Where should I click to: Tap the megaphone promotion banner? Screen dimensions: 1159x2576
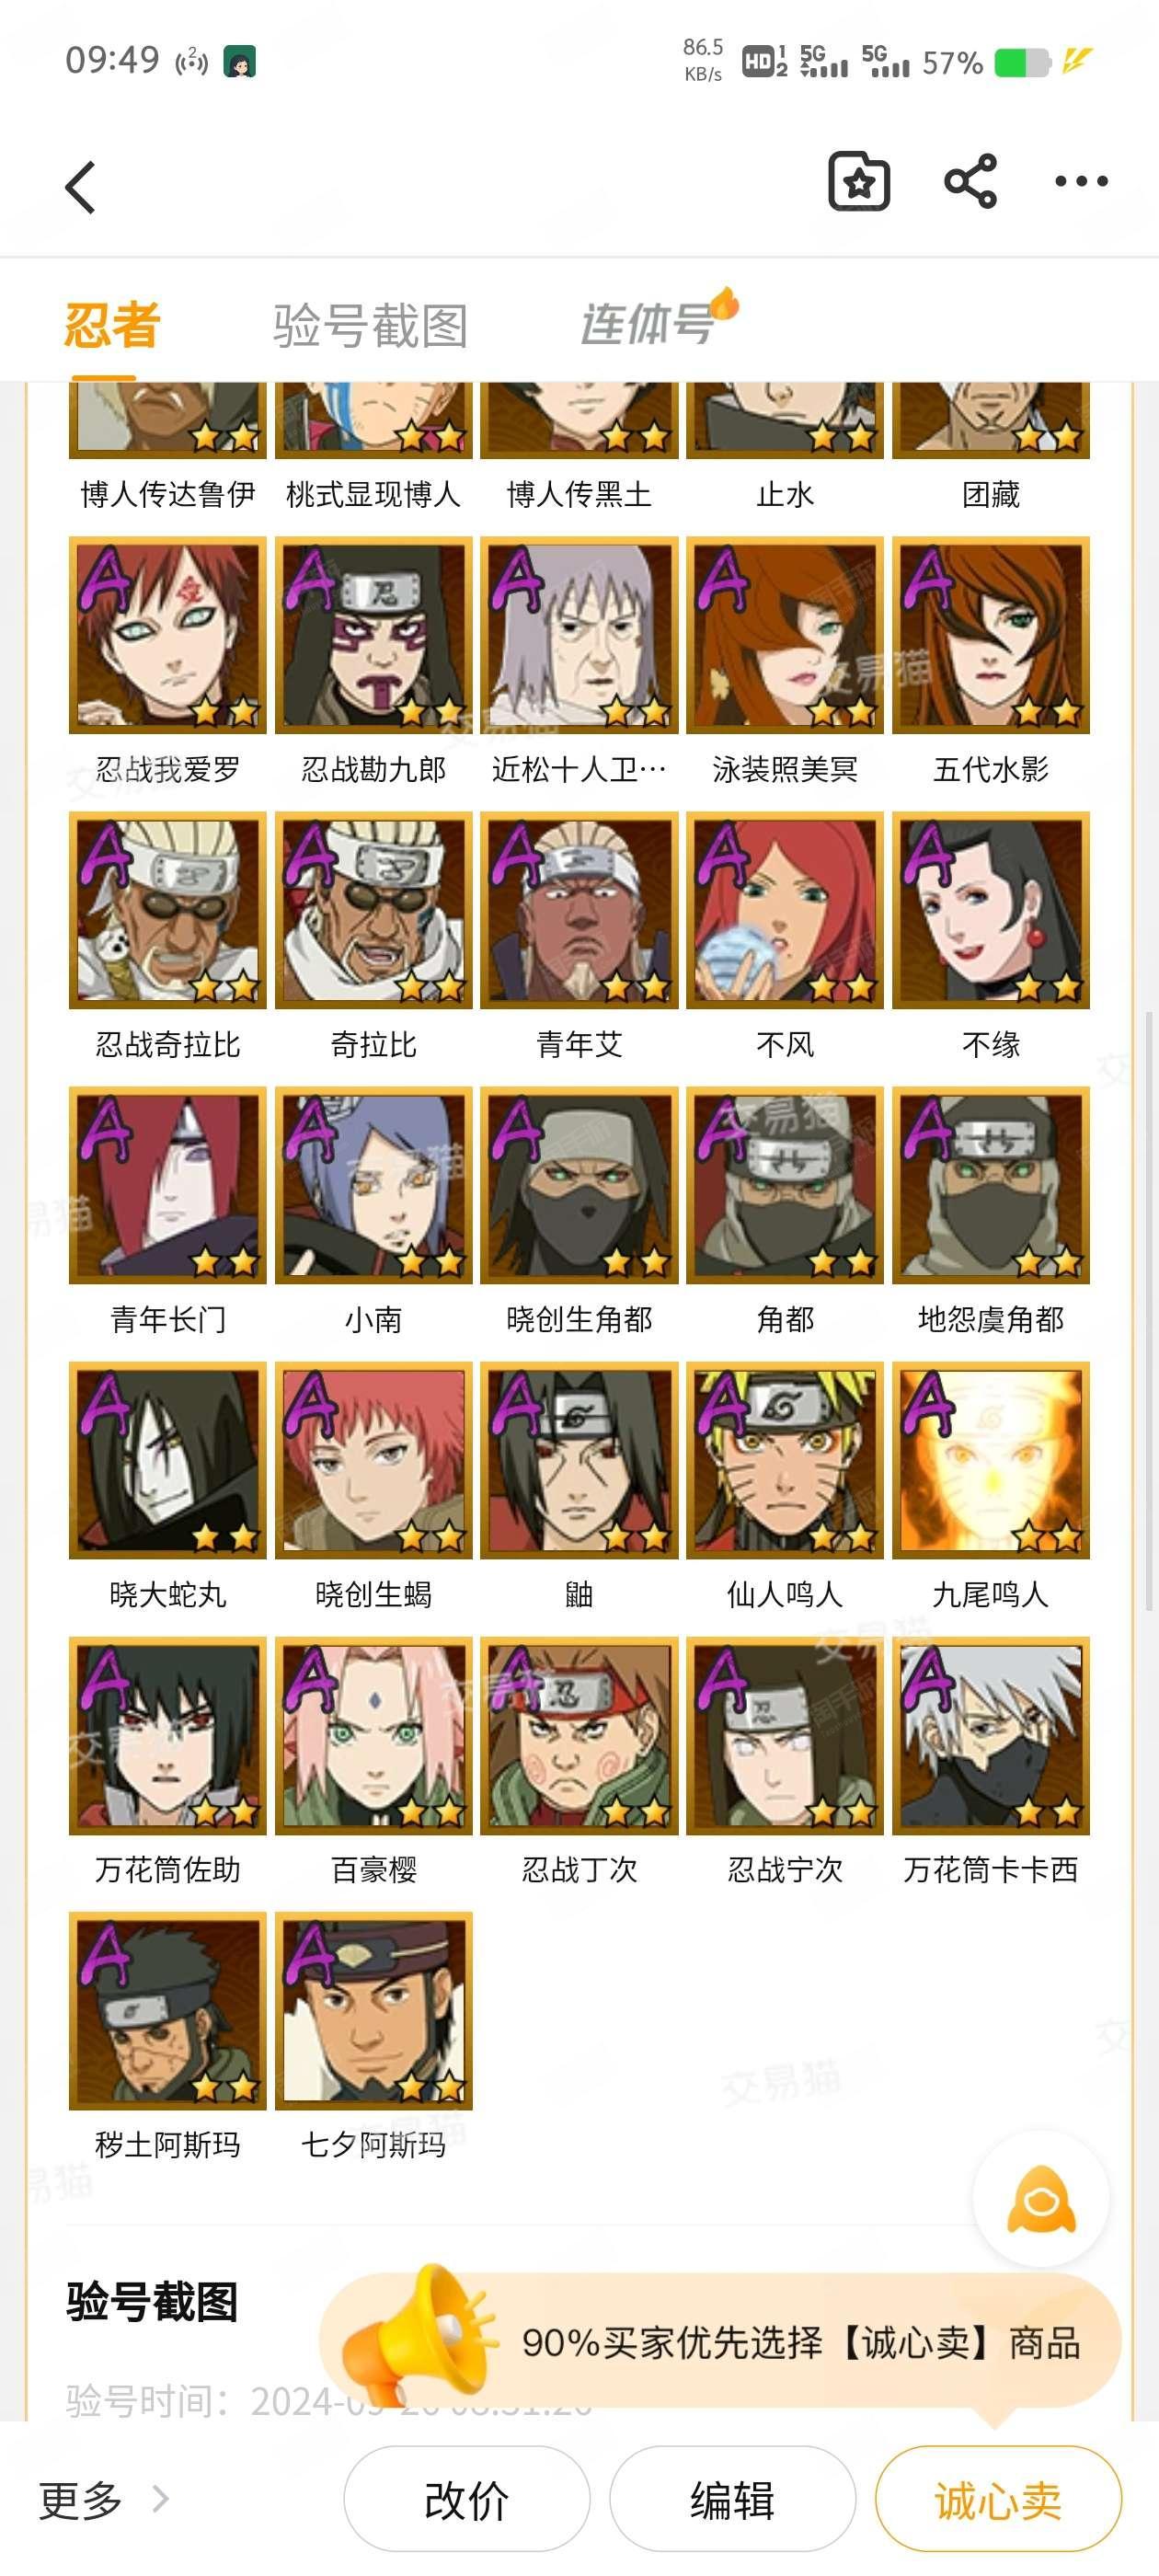coord(720,2341)
